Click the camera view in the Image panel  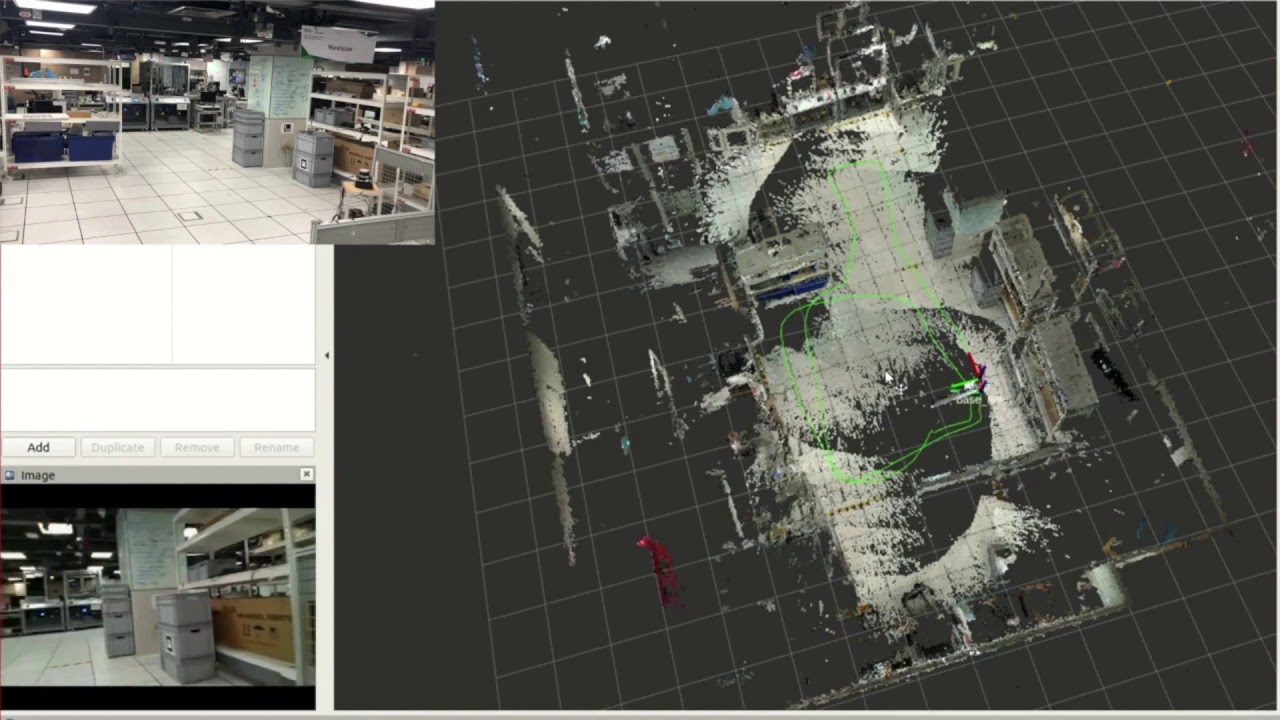point(158,597)
